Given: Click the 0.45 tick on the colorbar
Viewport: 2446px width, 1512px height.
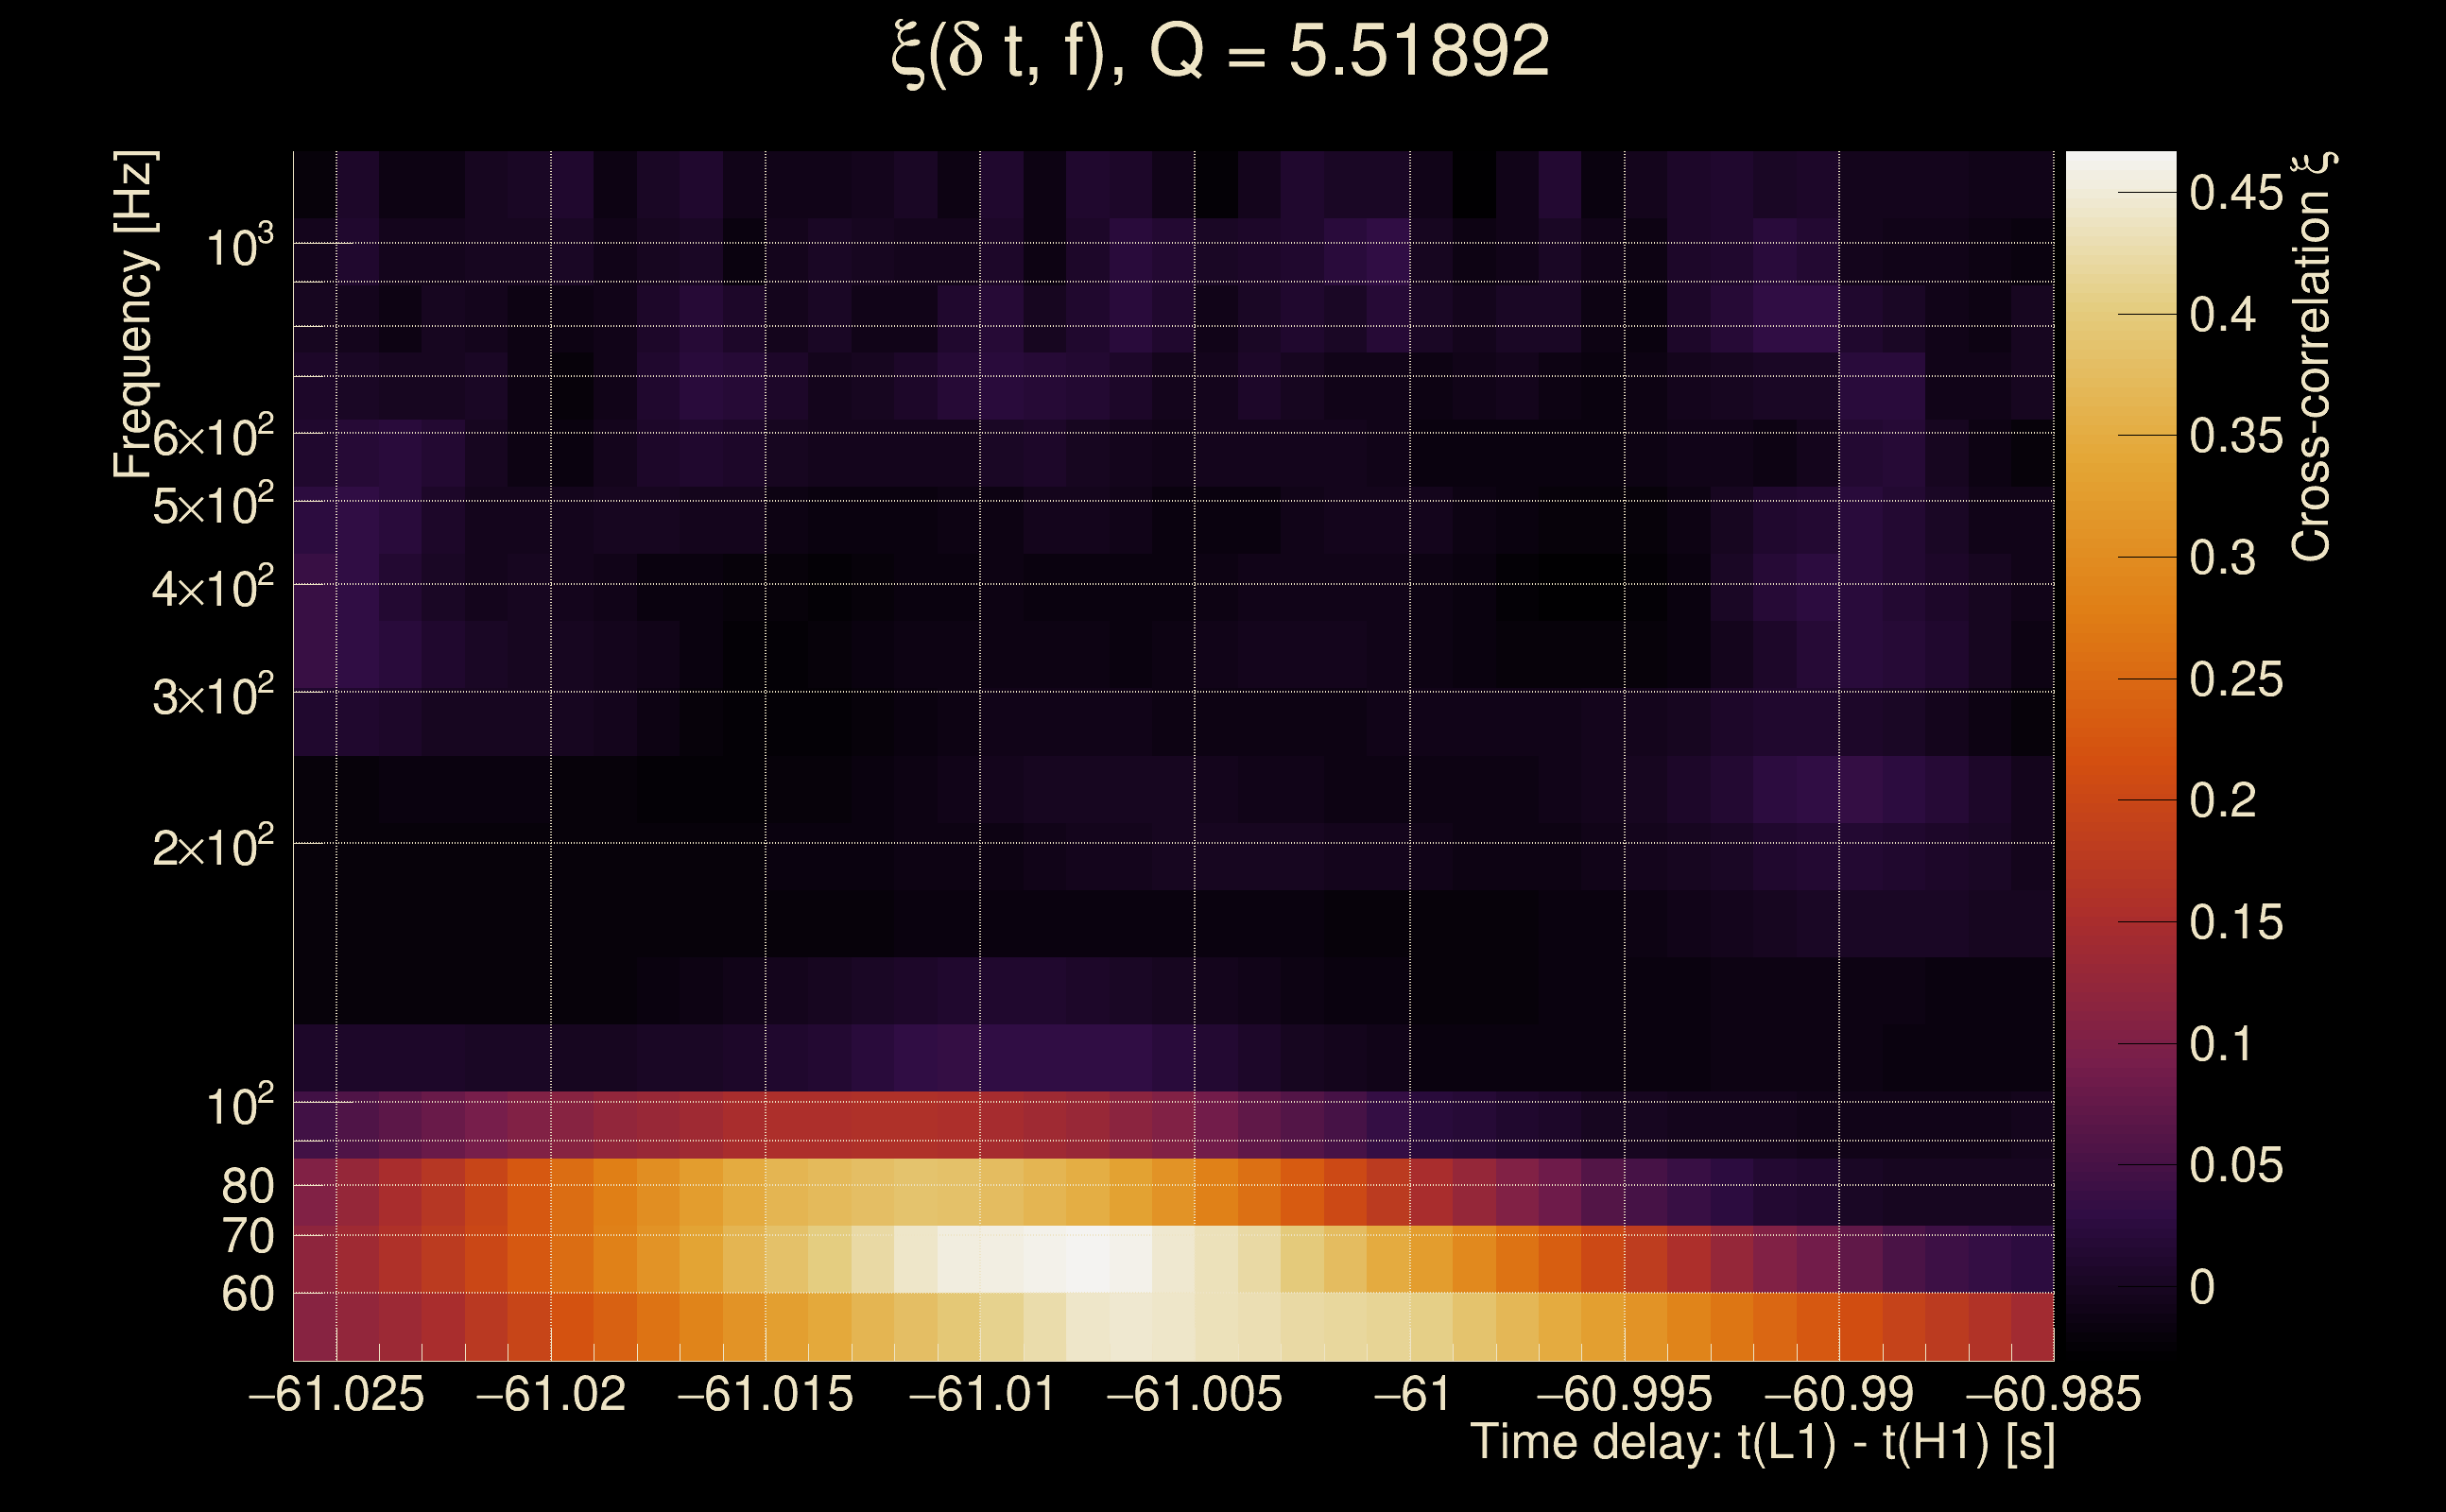Looking at the screenshot, I should pyautogui.click(x=2236, y=192).
